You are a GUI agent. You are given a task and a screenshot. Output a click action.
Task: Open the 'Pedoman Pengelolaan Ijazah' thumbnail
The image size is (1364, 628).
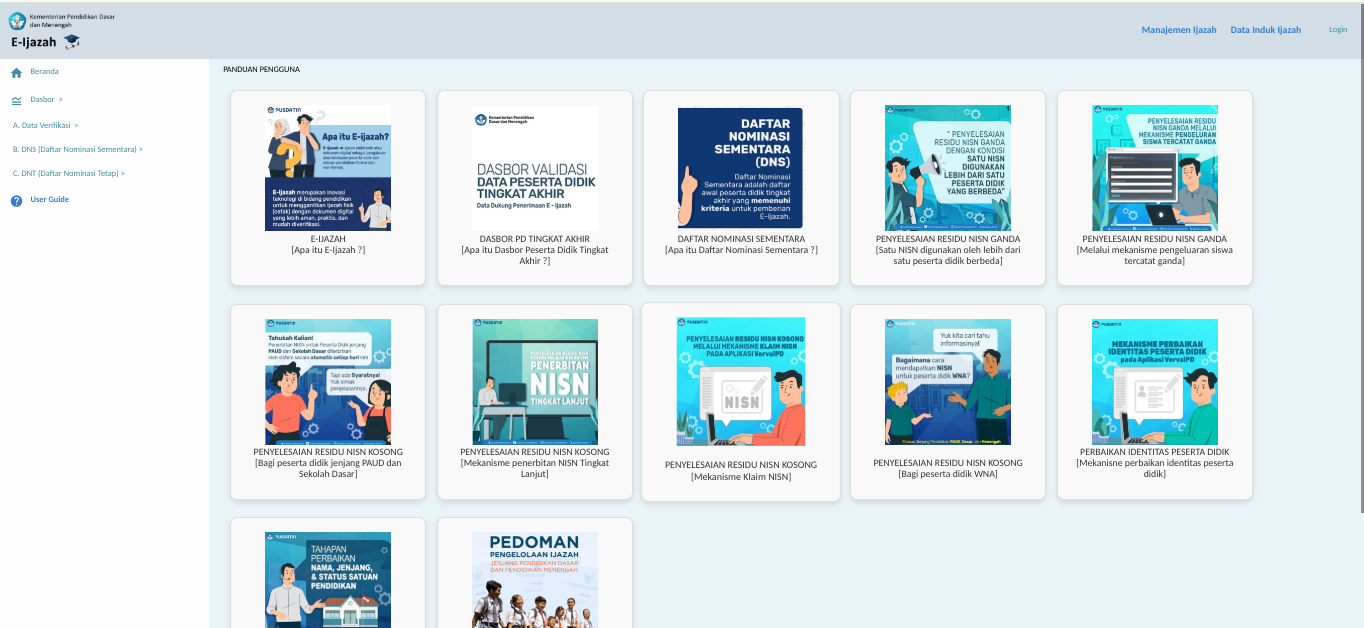535,580
